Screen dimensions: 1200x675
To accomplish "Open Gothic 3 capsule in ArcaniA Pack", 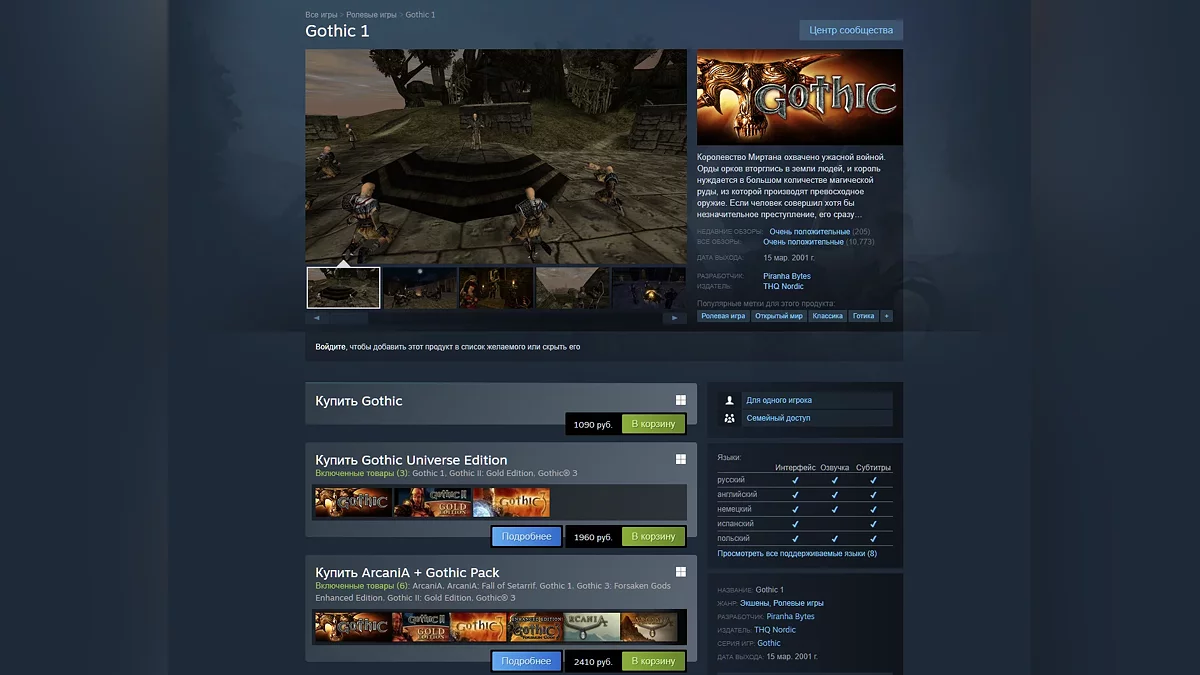I will point(478,626).
